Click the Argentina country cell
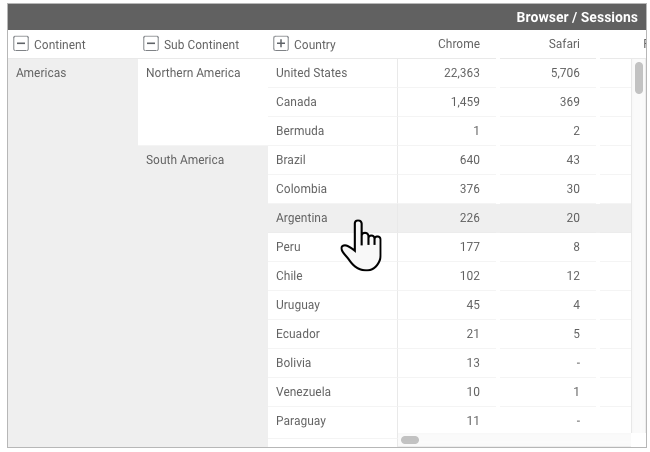 (302, 218)
